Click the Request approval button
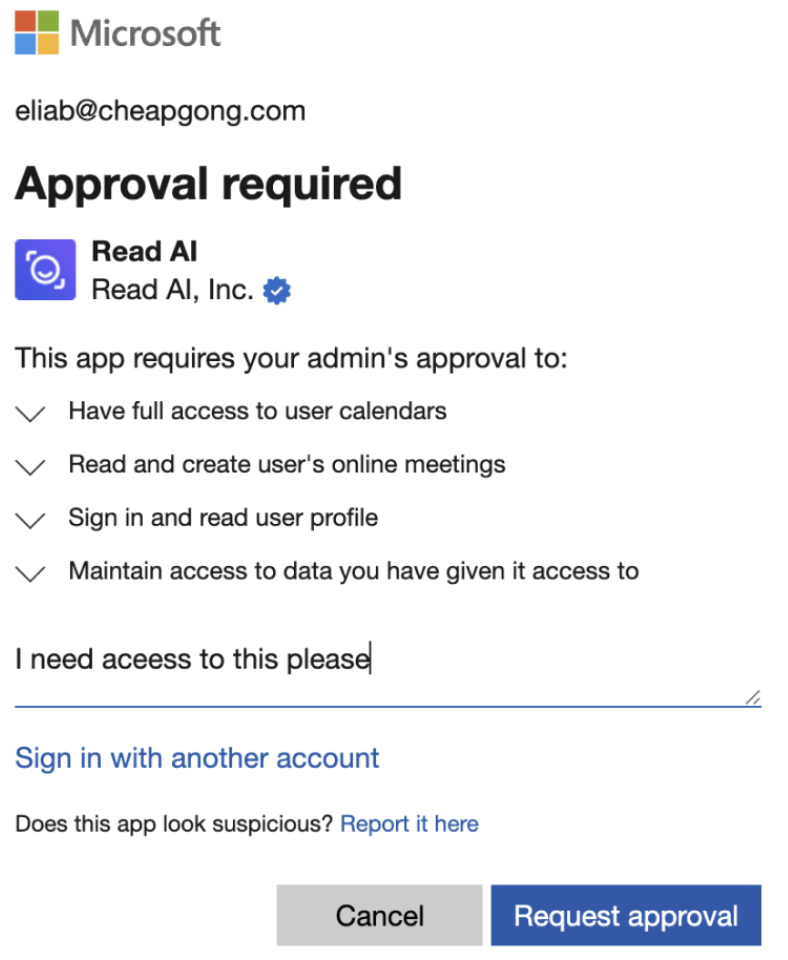 pos(626,915)
